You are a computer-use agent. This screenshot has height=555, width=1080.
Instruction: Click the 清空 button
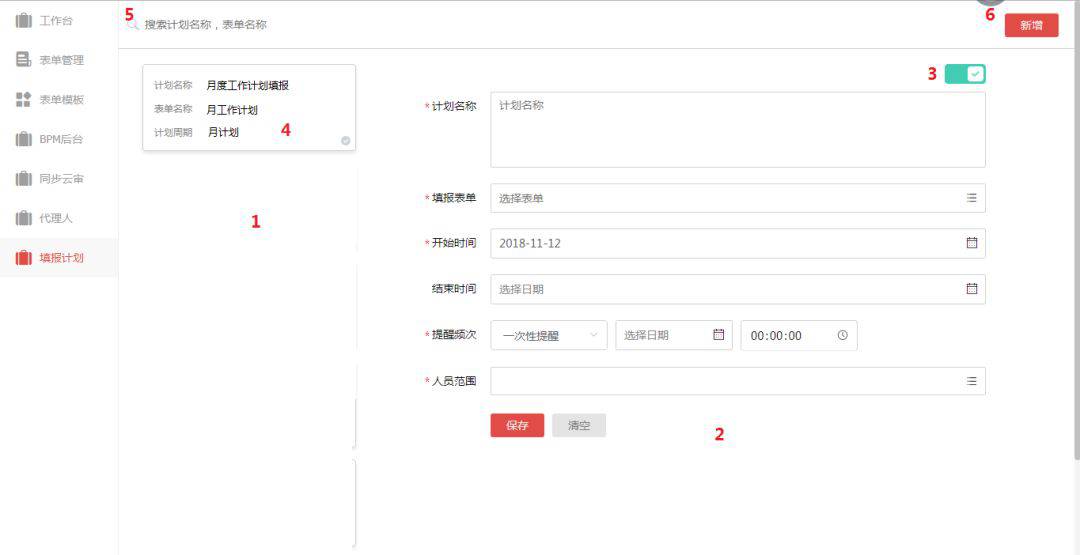[579, 425]
